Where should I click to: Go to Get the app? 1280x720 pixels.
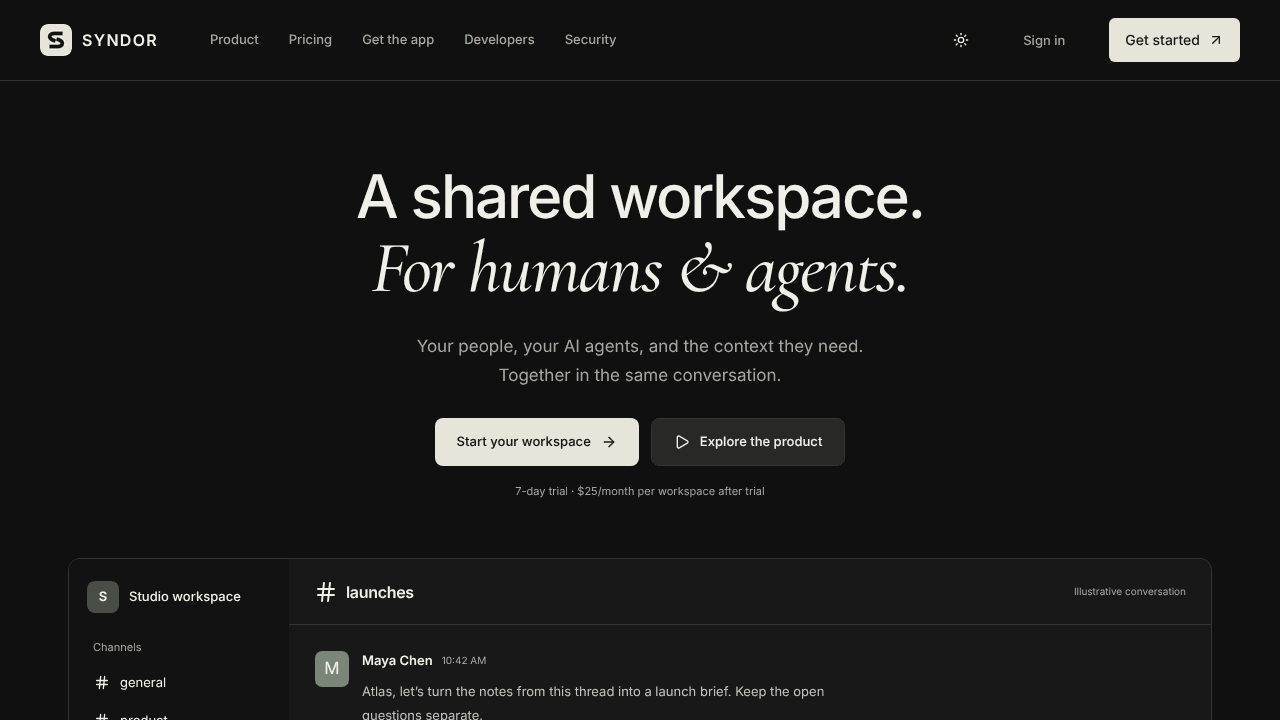(x=398, y=40)
